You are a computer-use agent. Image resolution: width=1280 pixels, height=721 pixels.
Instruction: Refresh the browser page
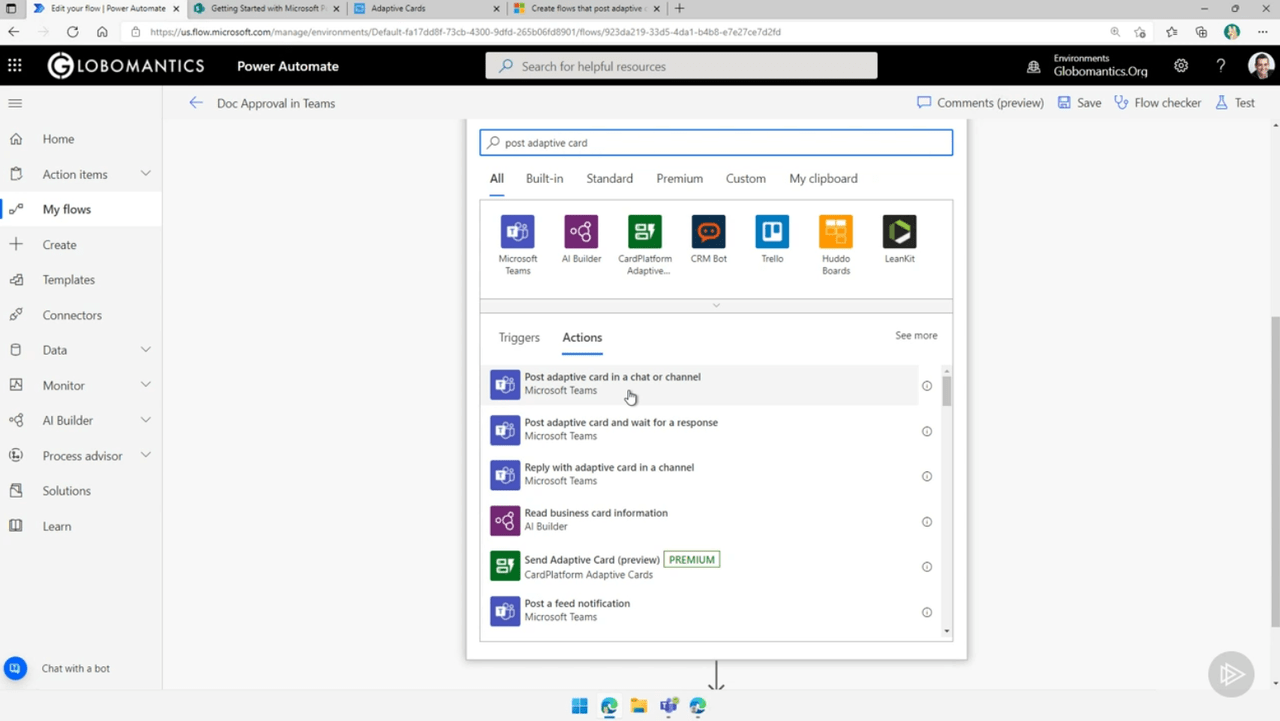pos(72,32)
